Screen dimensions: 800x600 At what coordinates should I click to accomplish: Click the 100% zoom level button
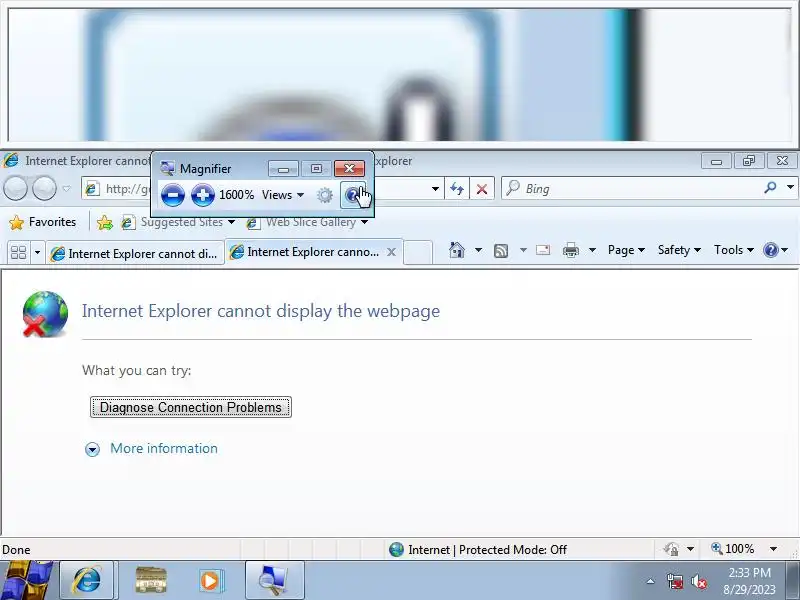pyautogui.click(x=733, y=549)
